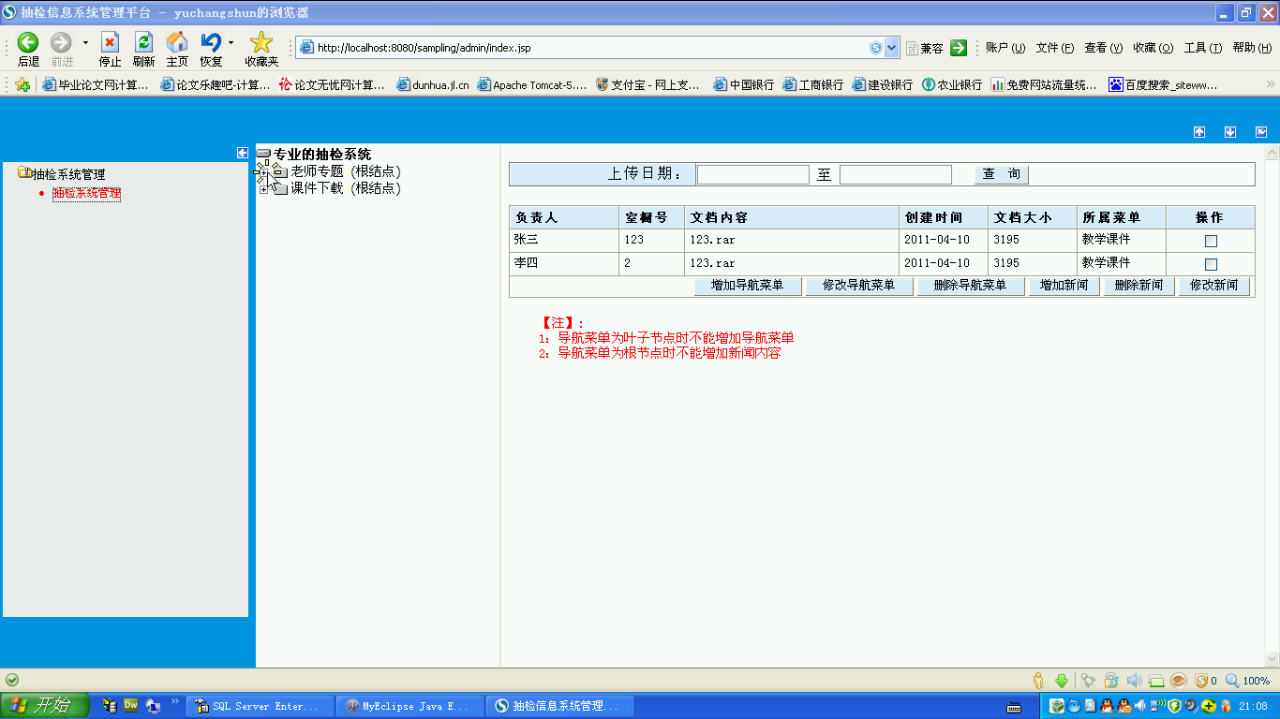
Task: Click the green download arrow in status bar
Action: pos(1062,680)
